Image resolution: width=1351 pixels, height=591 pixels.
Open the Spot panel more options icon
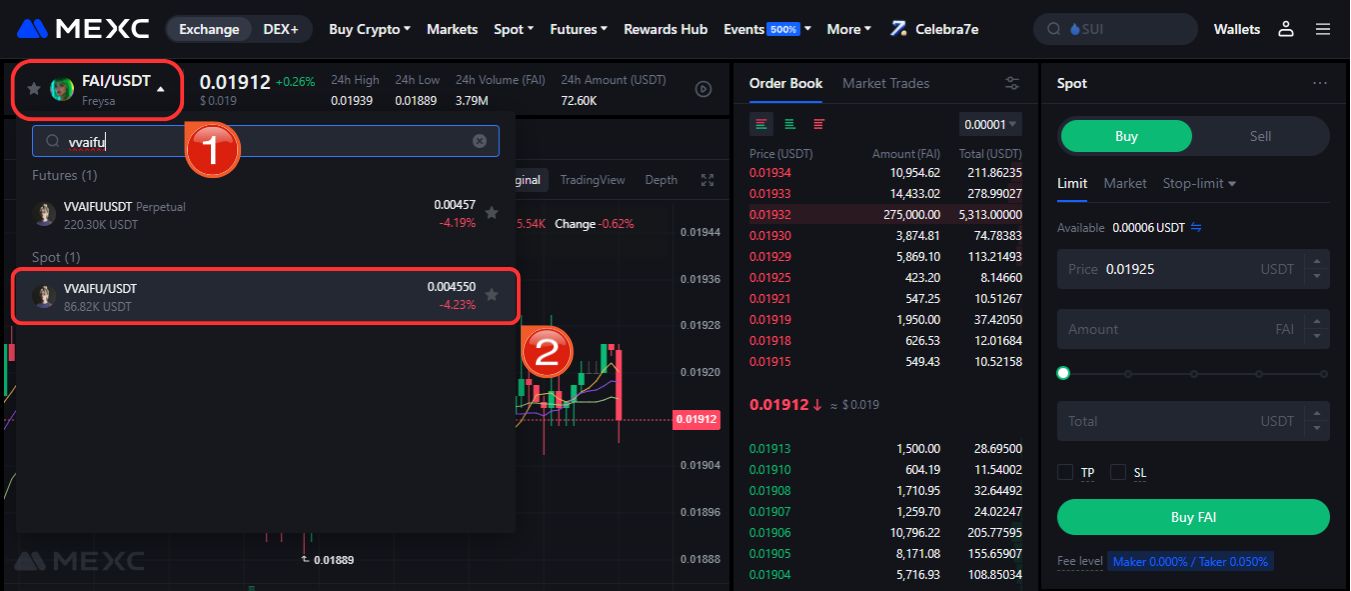coord(1320,83)
